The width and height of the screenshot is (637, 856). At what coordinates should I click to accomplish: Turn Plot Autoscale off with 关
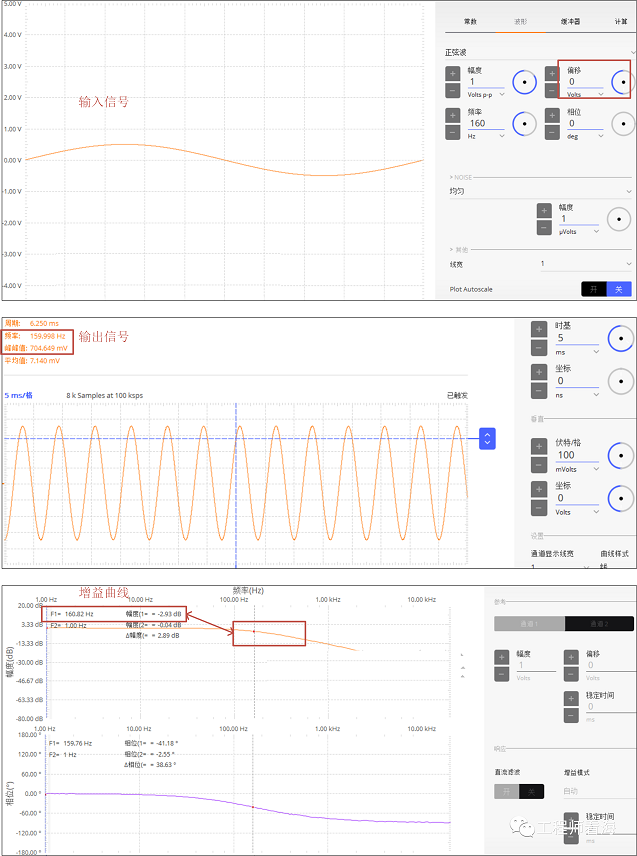(x=619, y=289)
